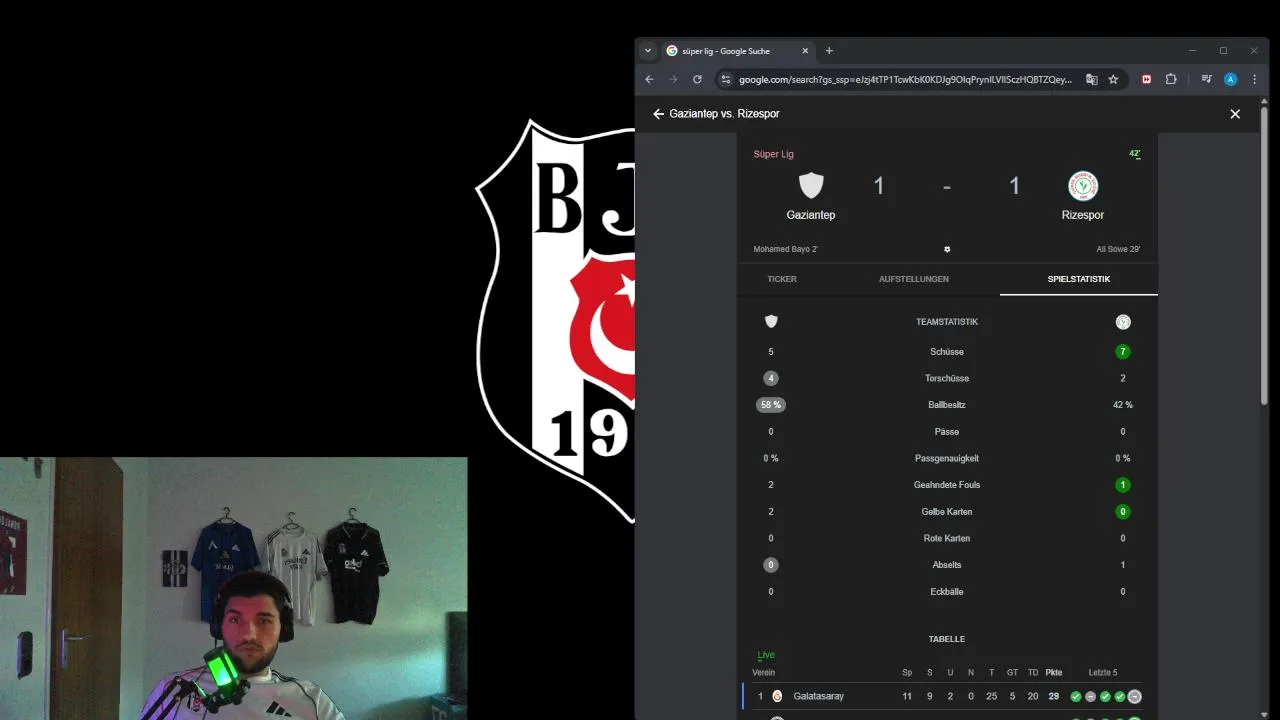
Task: Click the Gaziantep team name
Action: (811, 215)
